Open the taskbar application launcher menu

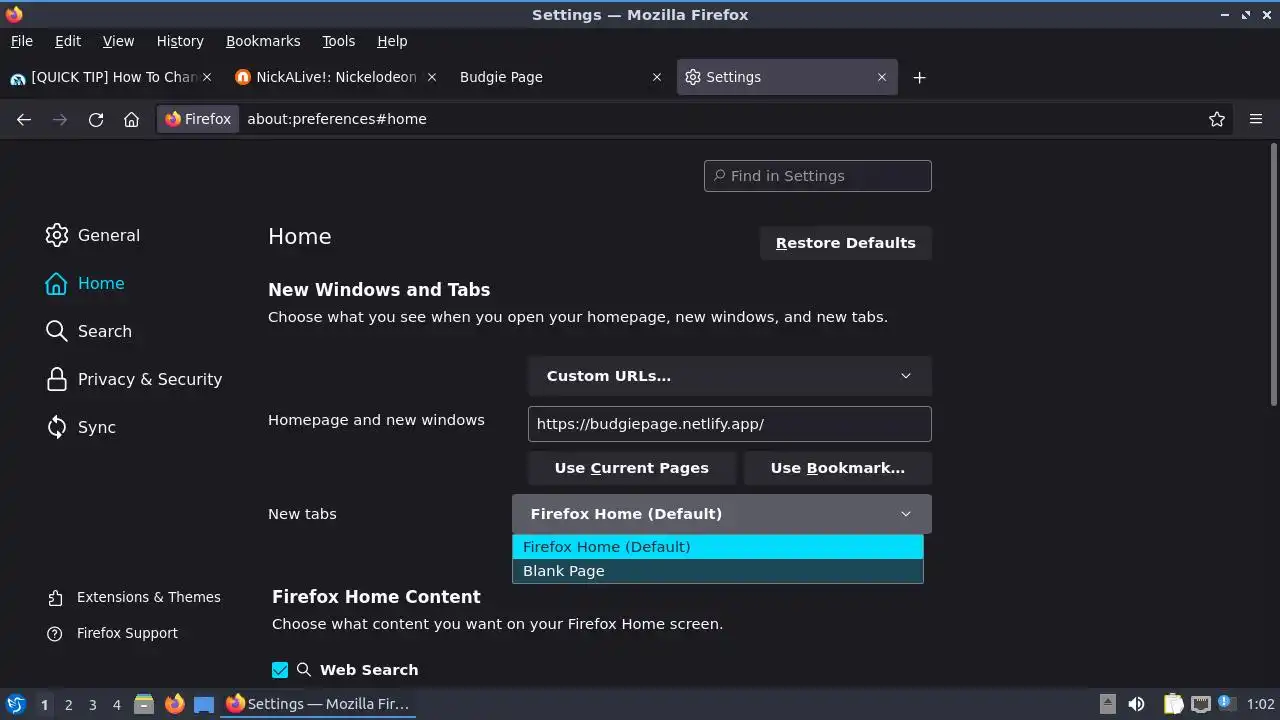(x=15, y=704)
